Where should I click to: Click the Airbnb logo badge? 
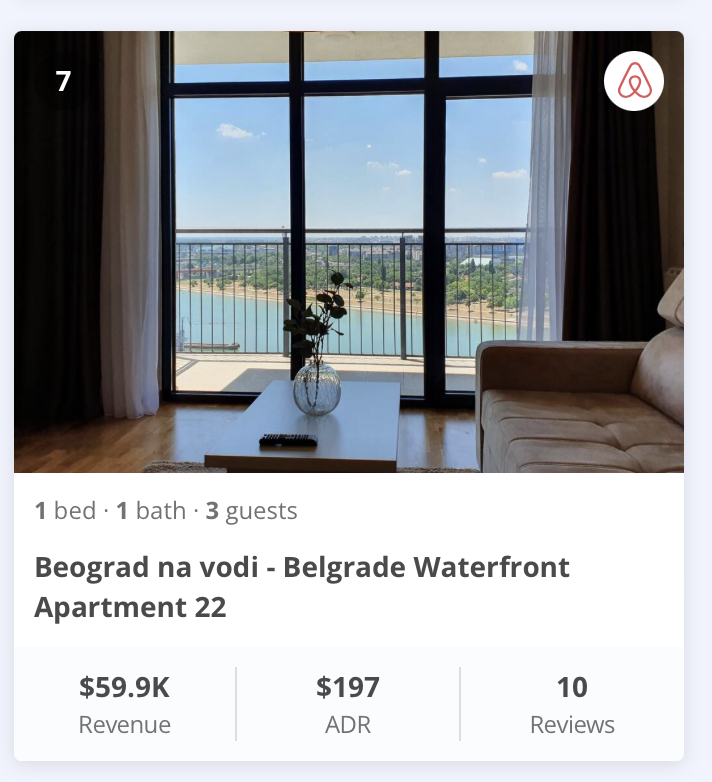pos(634,81)
